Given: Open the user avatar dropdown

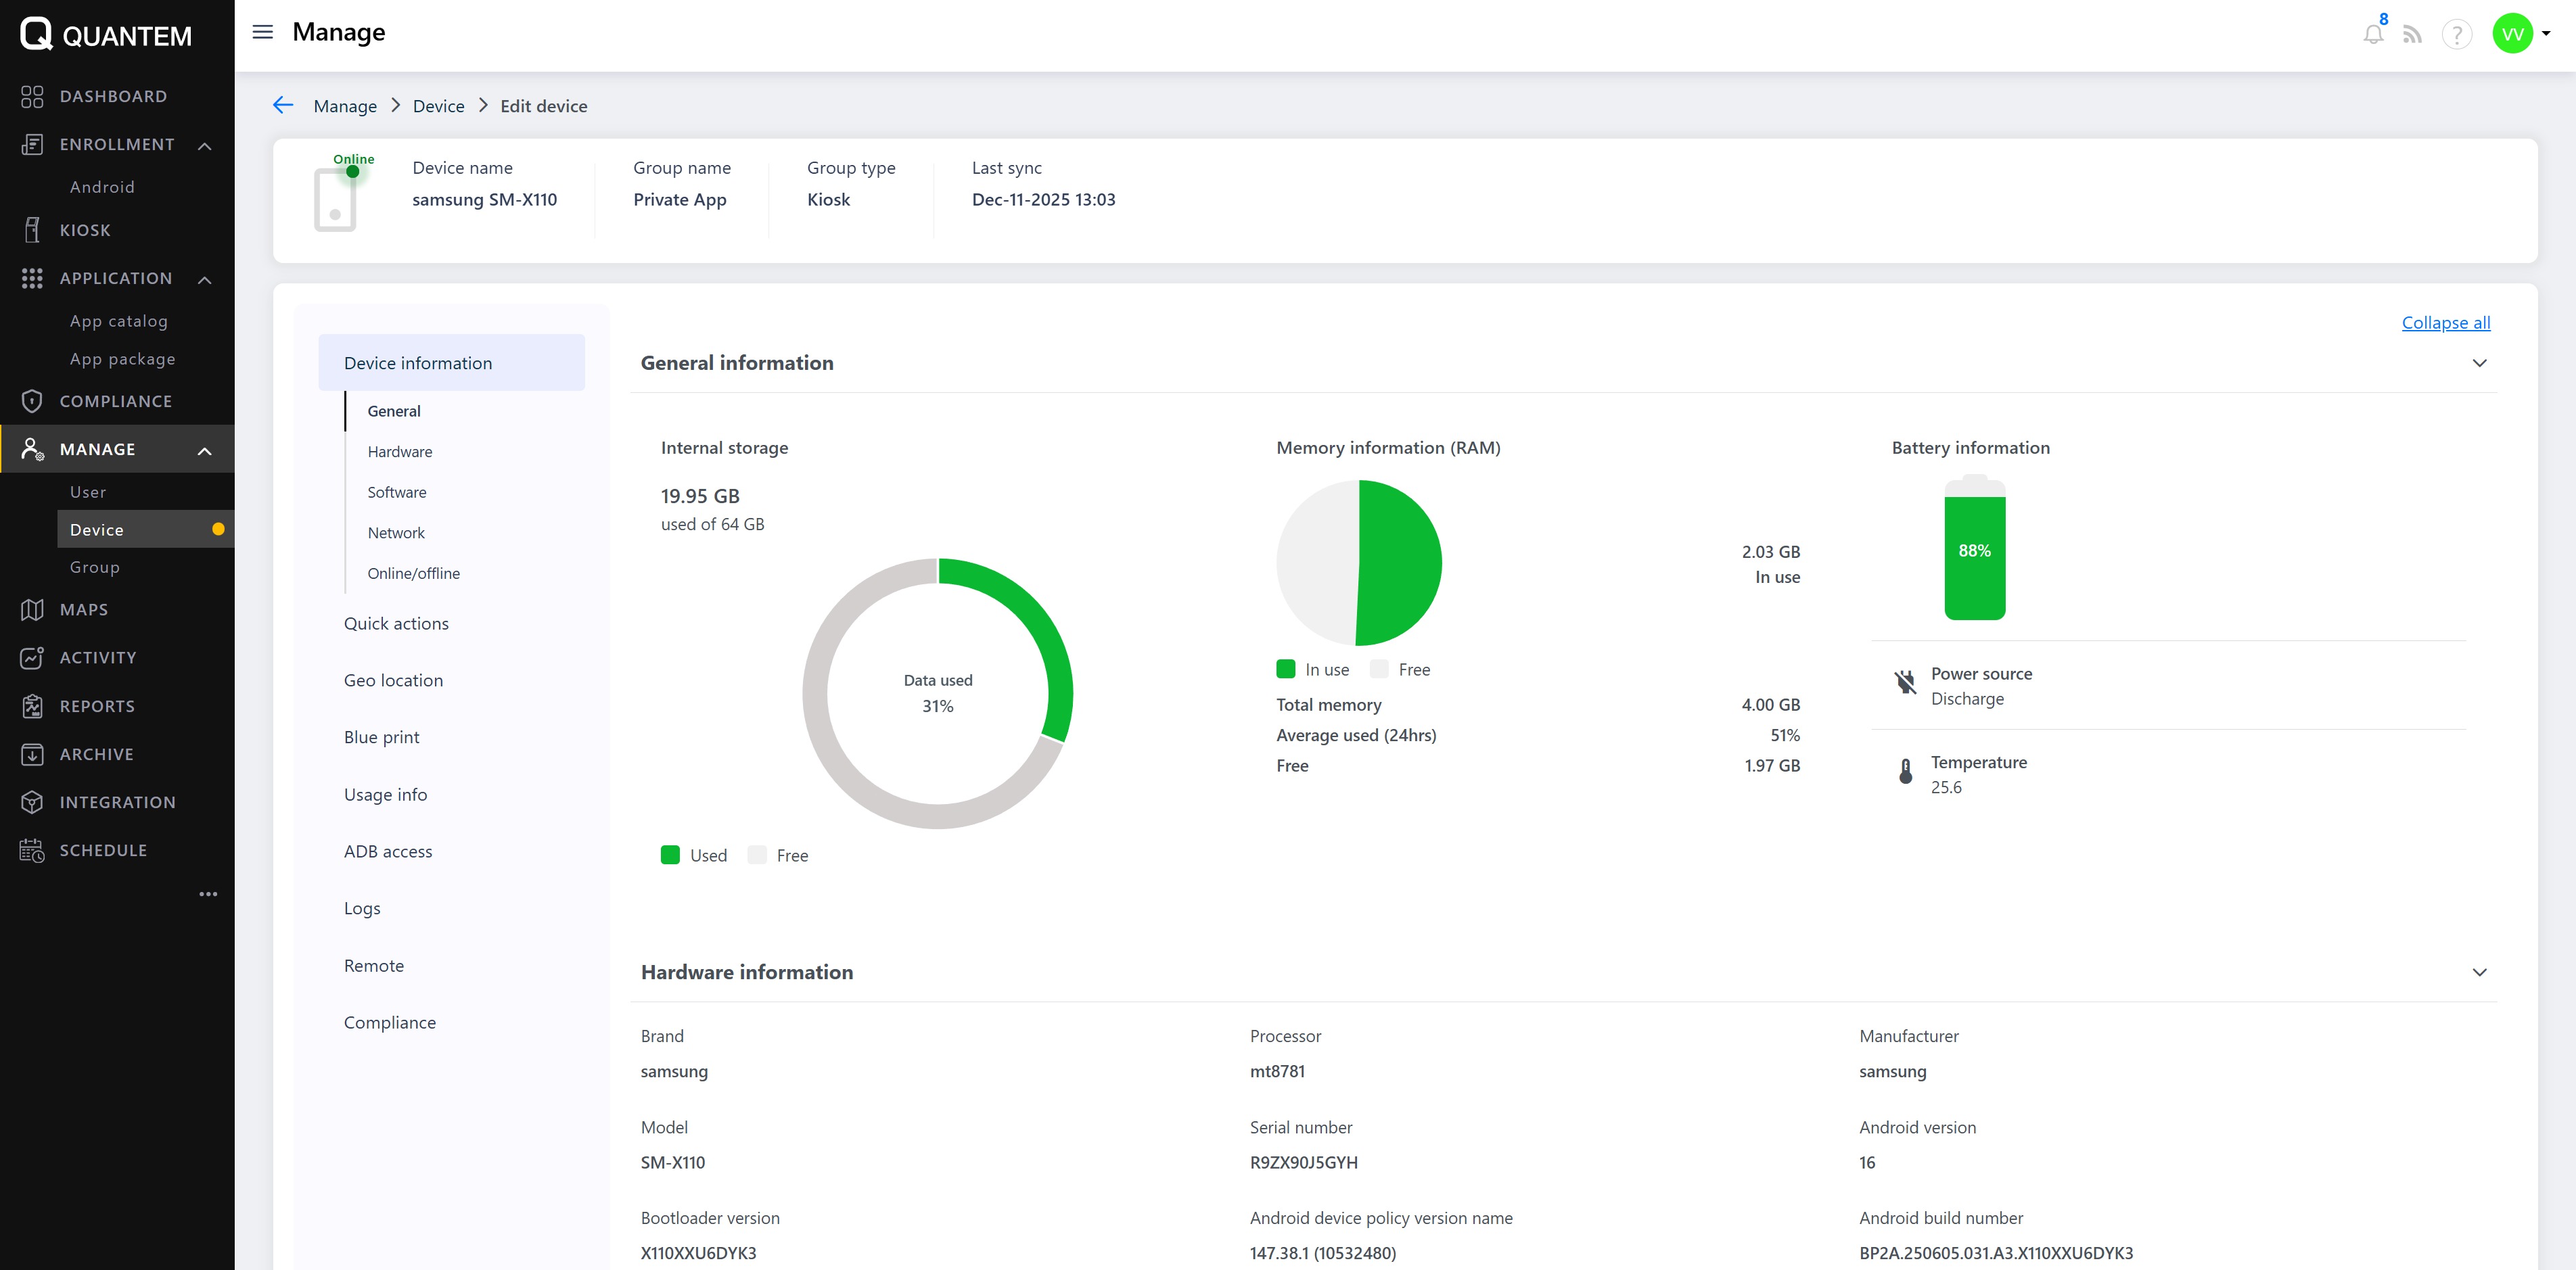Looking at the screenshot, I should point(2521,34).
